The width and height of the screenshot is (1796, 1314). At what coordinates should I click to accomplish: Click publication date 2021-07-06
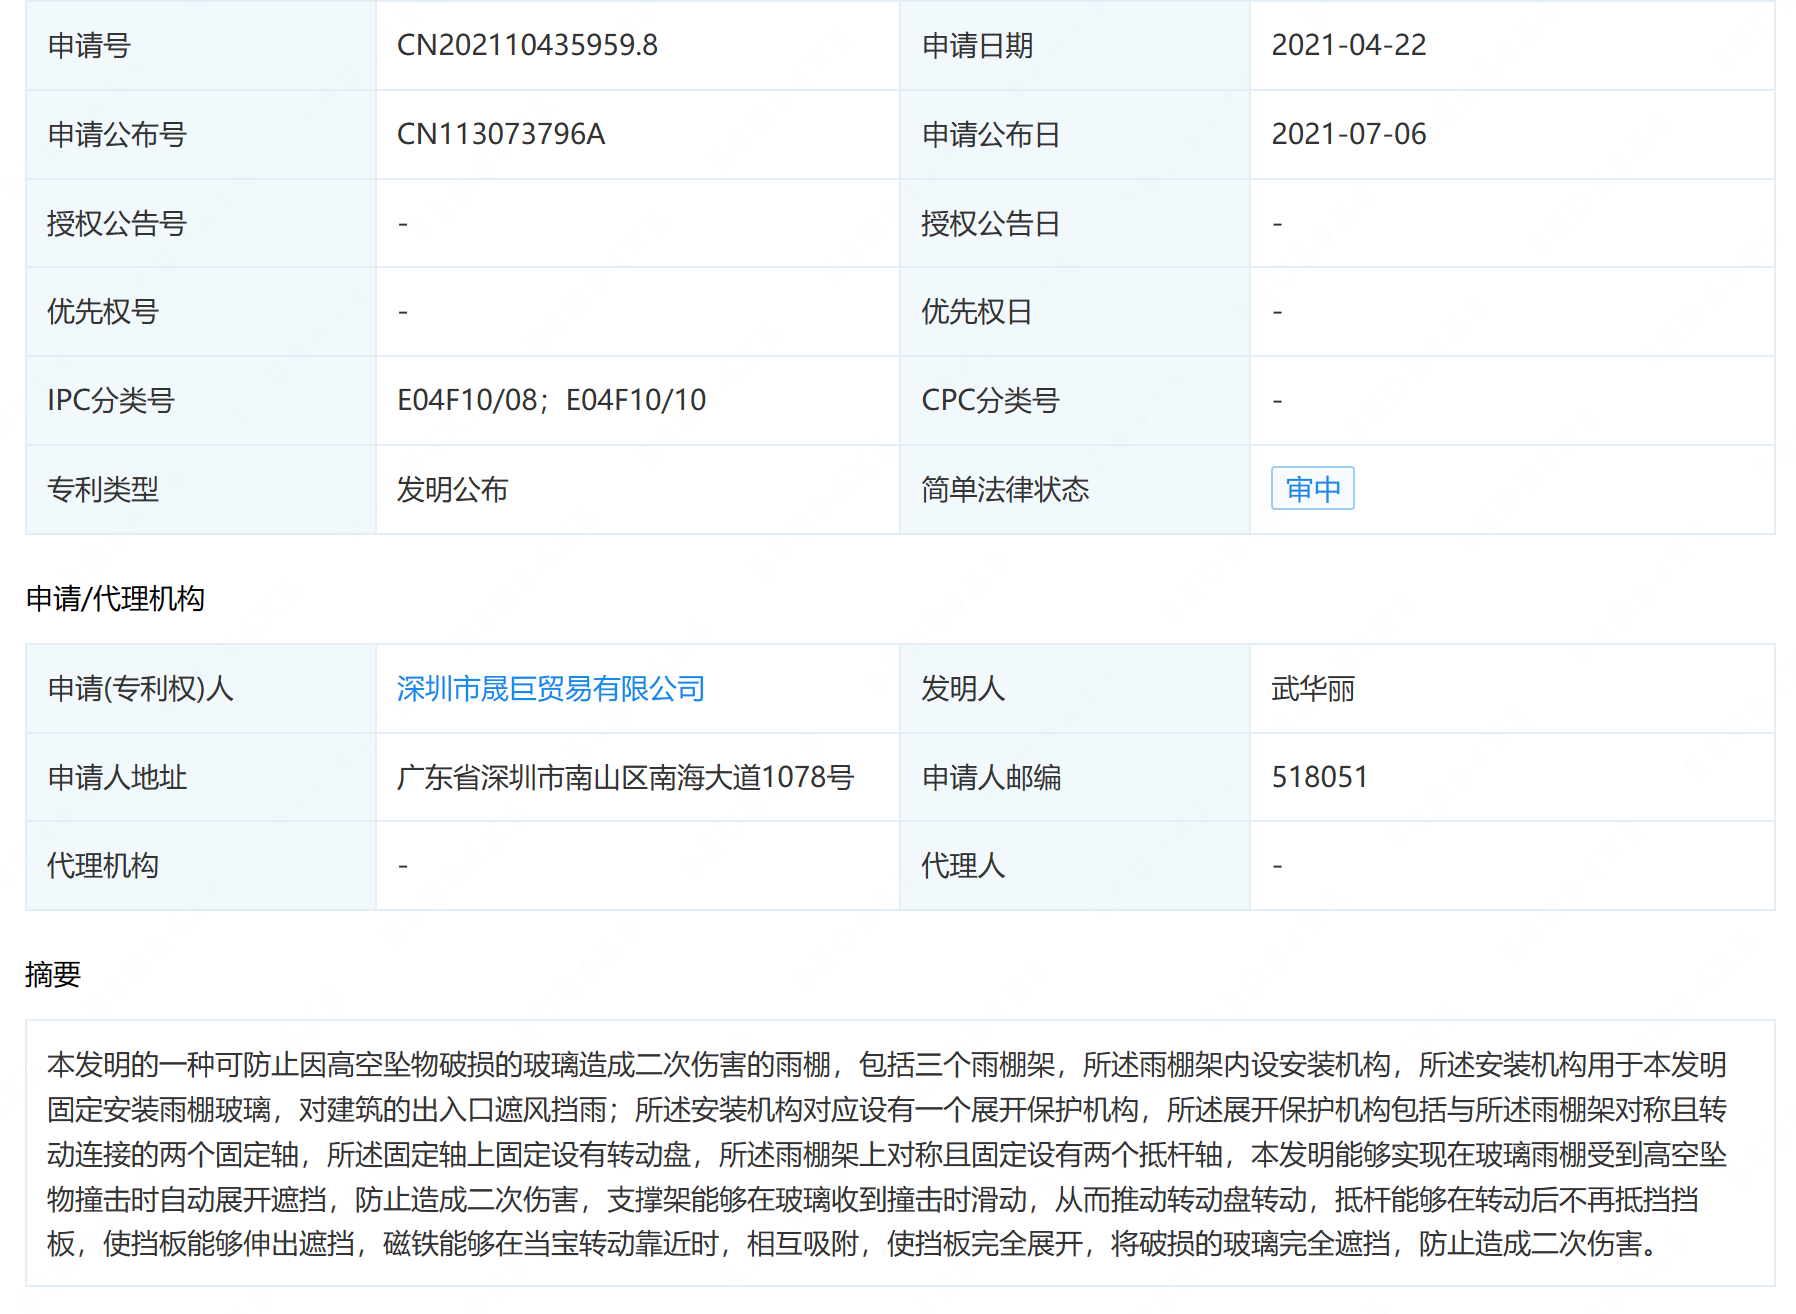[x=1348, y=135]
